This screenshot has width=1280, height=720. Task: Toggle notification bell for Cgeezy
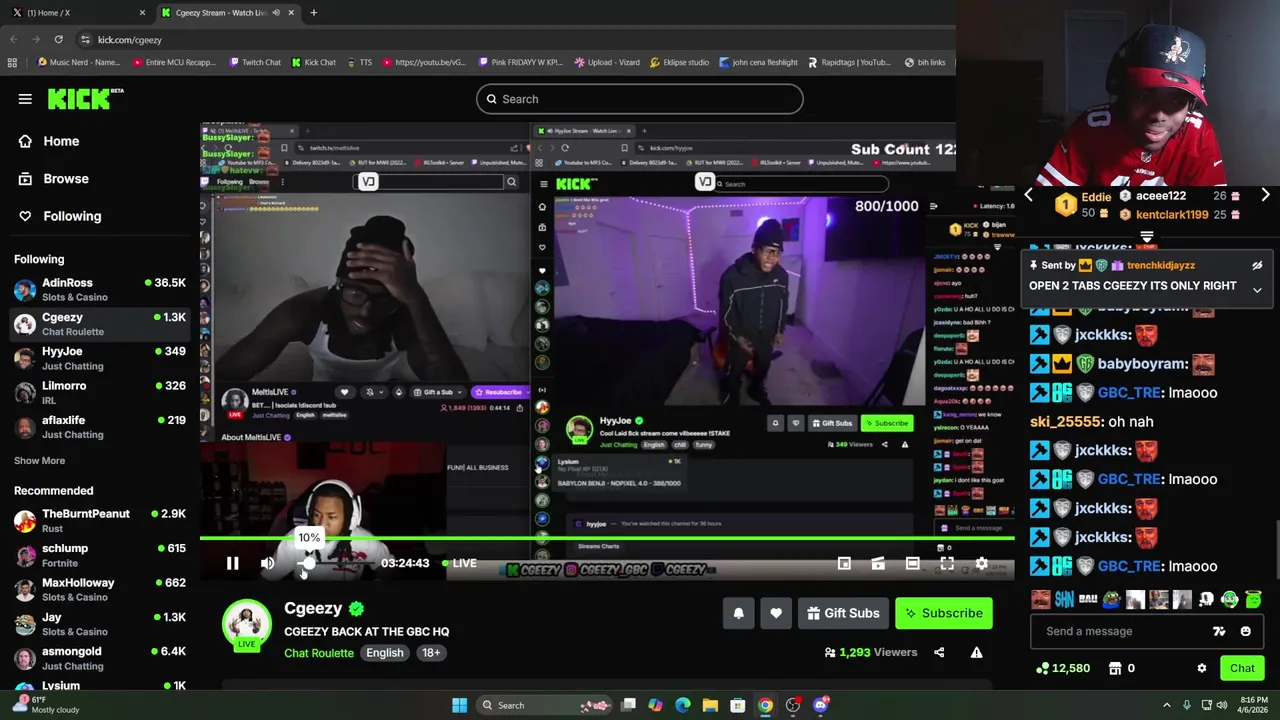[738, 613]
